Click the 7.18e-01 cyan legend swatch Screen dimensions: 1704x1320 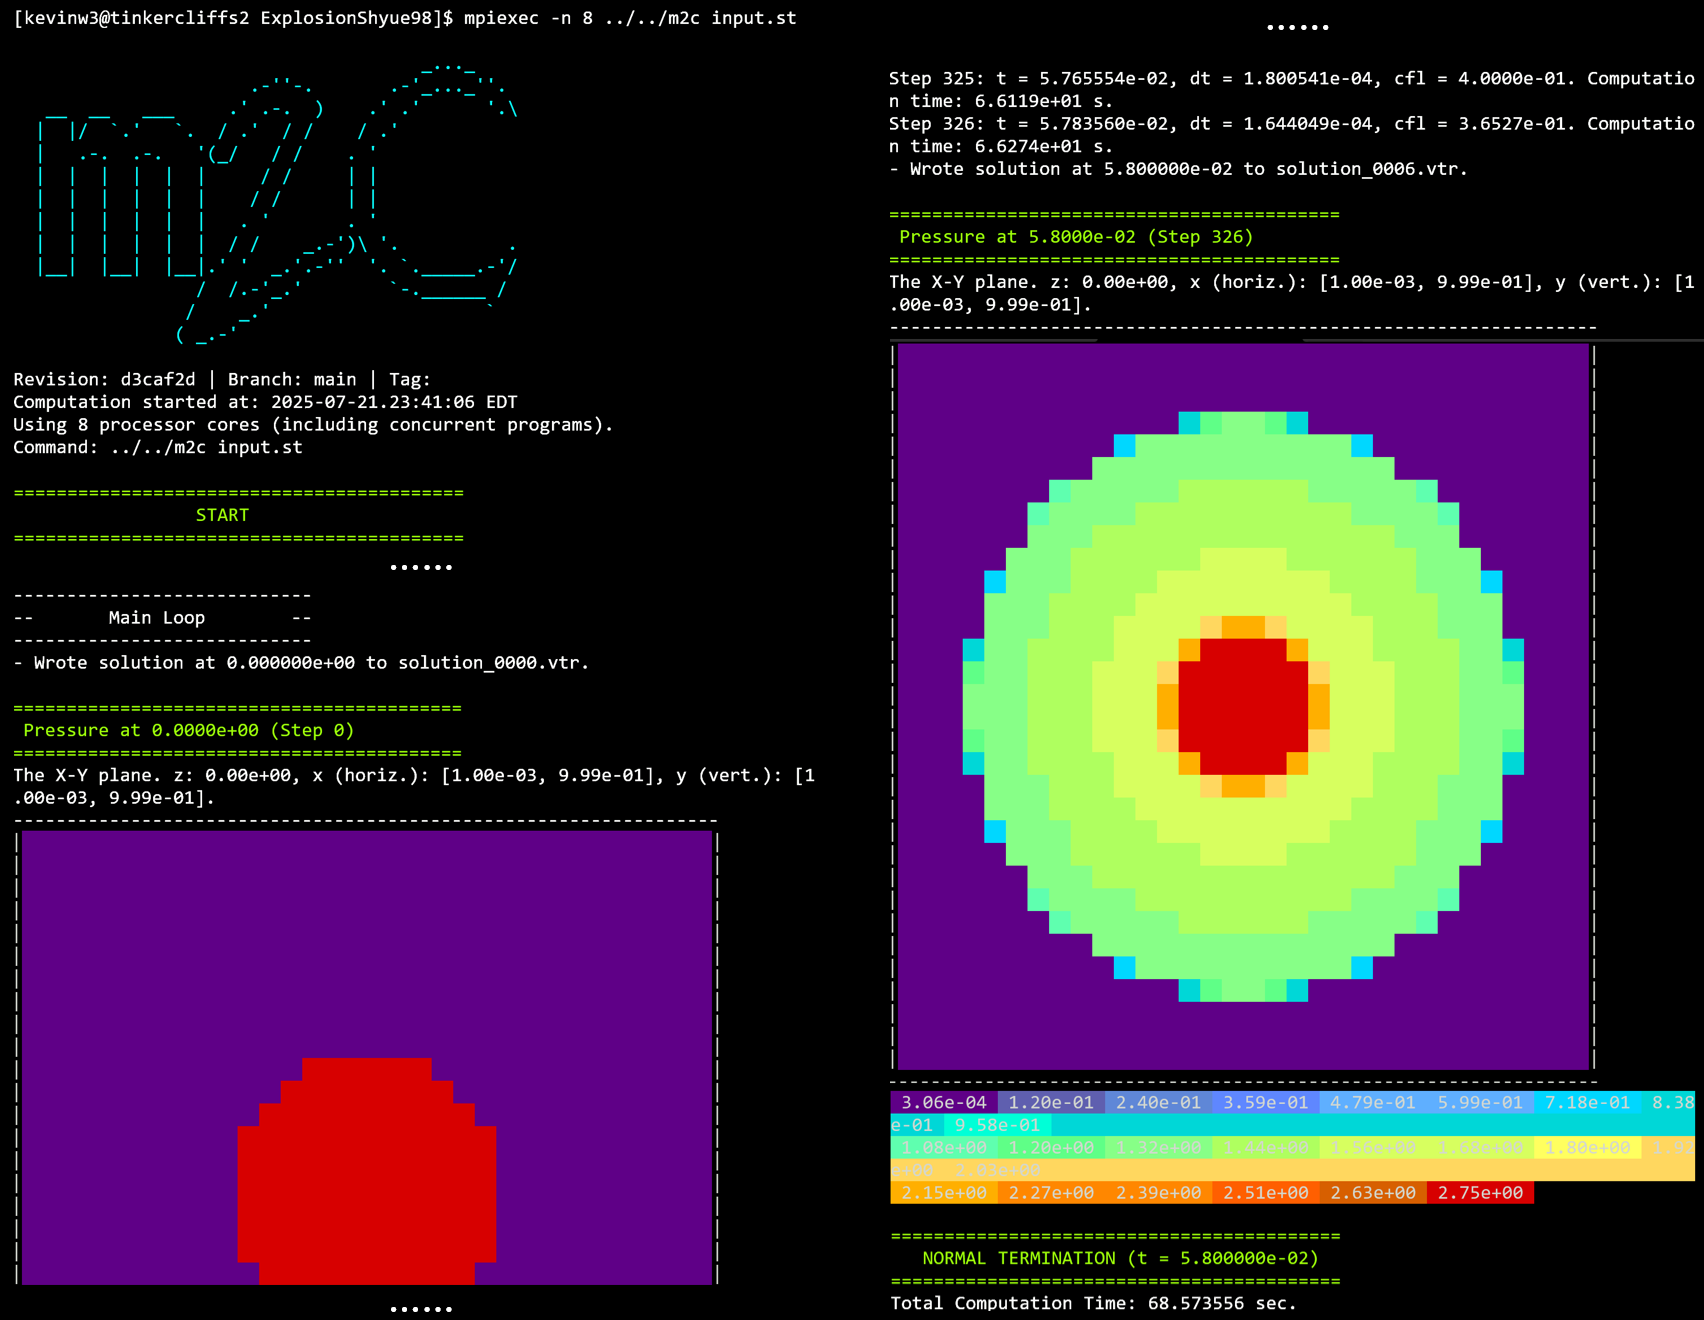point(1587,1102)
